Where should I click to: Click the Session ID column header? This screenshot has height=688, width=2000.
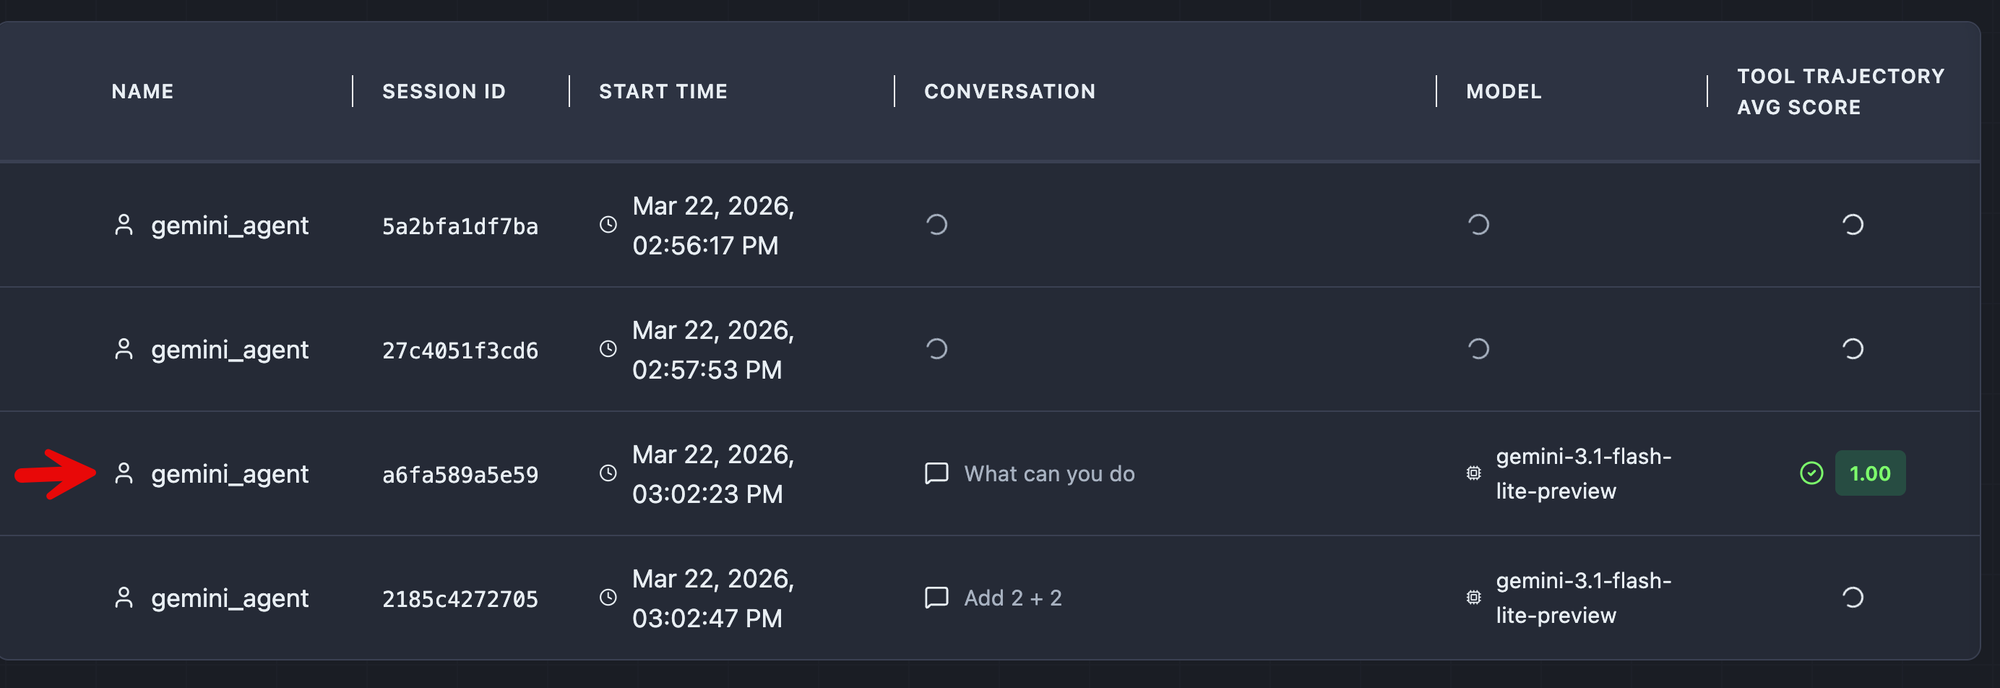pyautogui.click(x=443, y=92)
